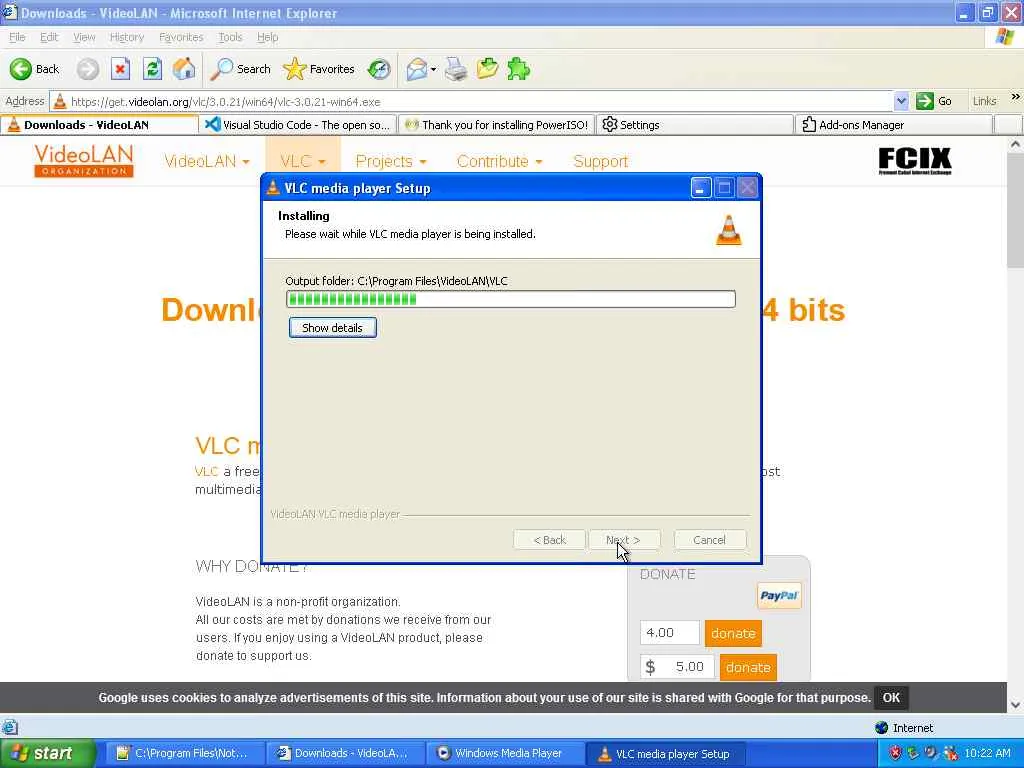Open the Support navigation link

point(600,161)
